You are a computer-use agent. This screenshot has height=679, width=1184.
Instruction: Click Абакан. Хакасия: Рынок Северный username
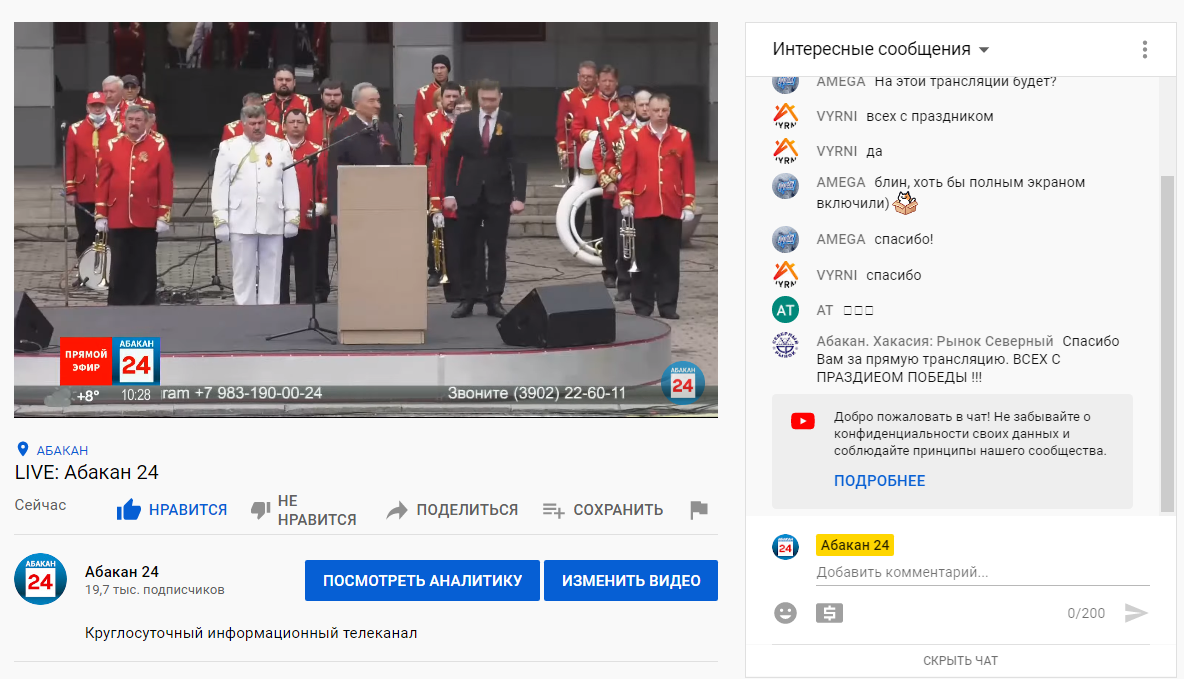point(935,341)
